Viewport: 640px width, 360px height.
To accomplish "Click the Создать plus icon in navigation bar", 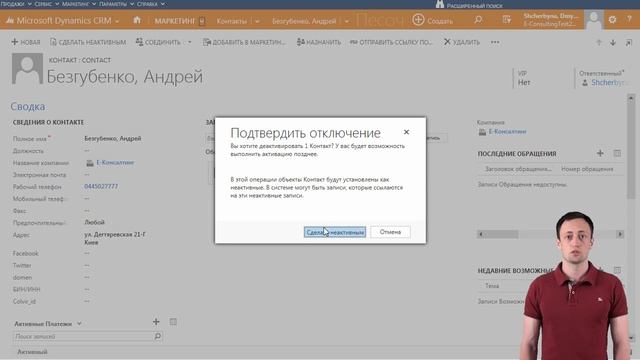I will coord(418,20).
